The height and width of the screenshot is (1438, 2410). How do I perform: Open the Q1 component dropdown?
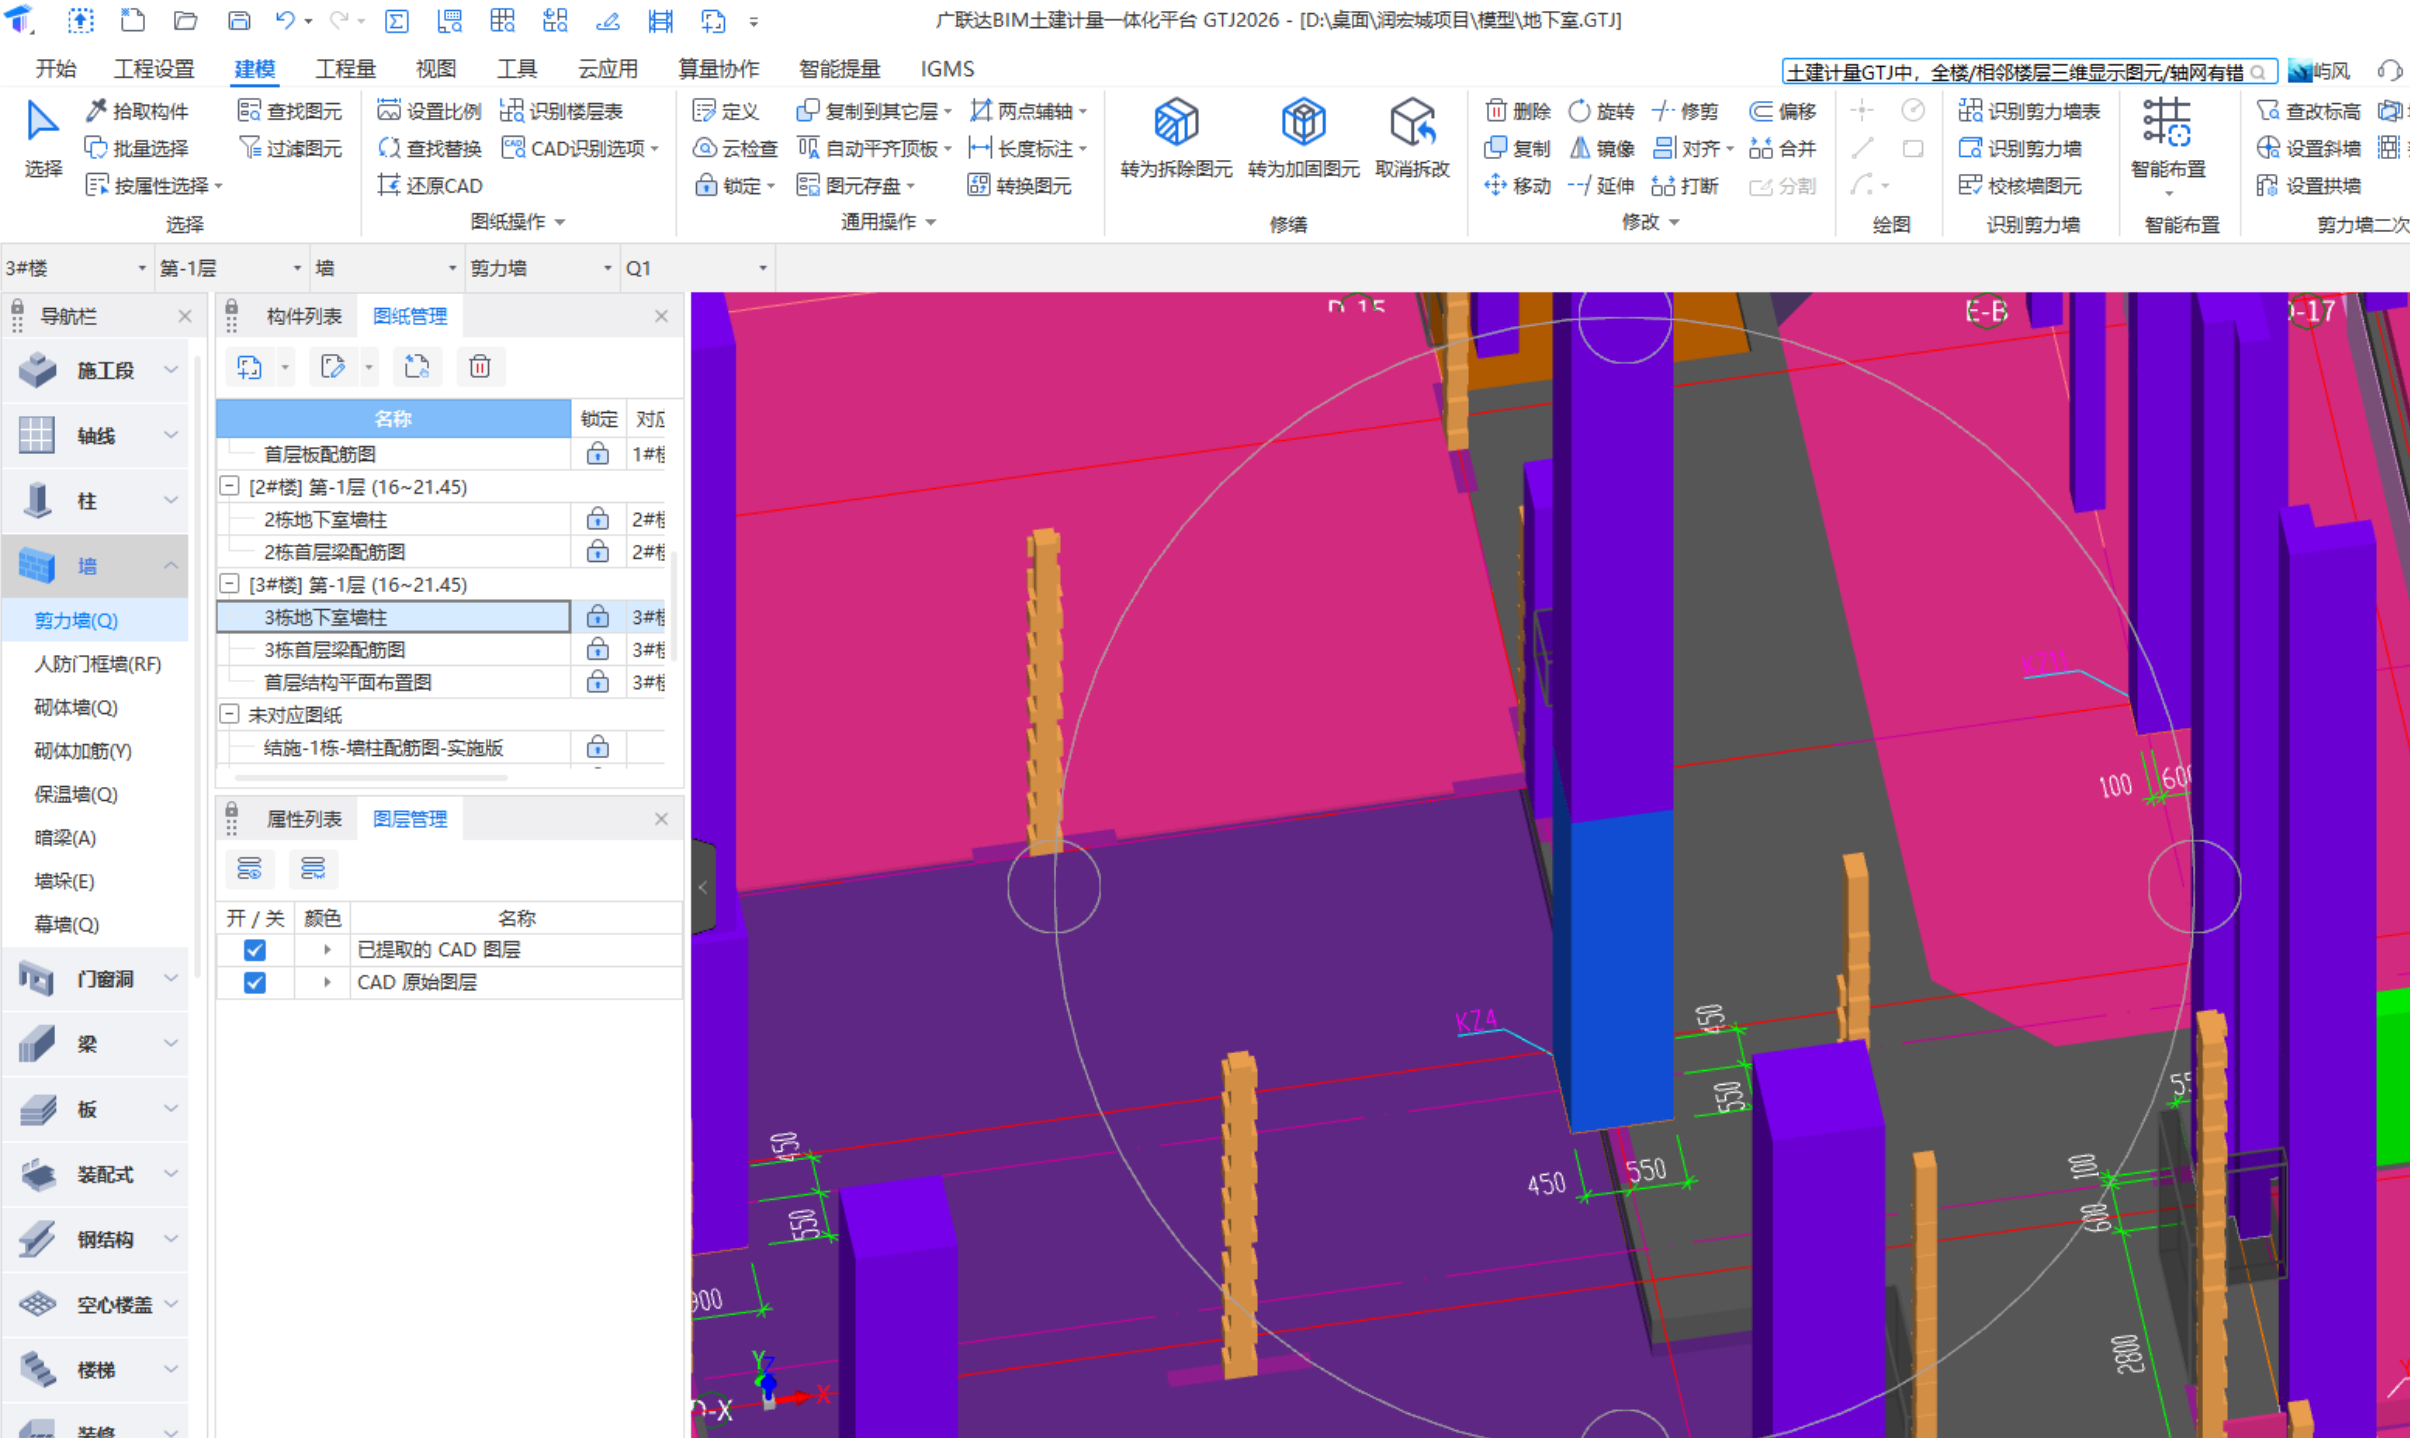[697, 268]
